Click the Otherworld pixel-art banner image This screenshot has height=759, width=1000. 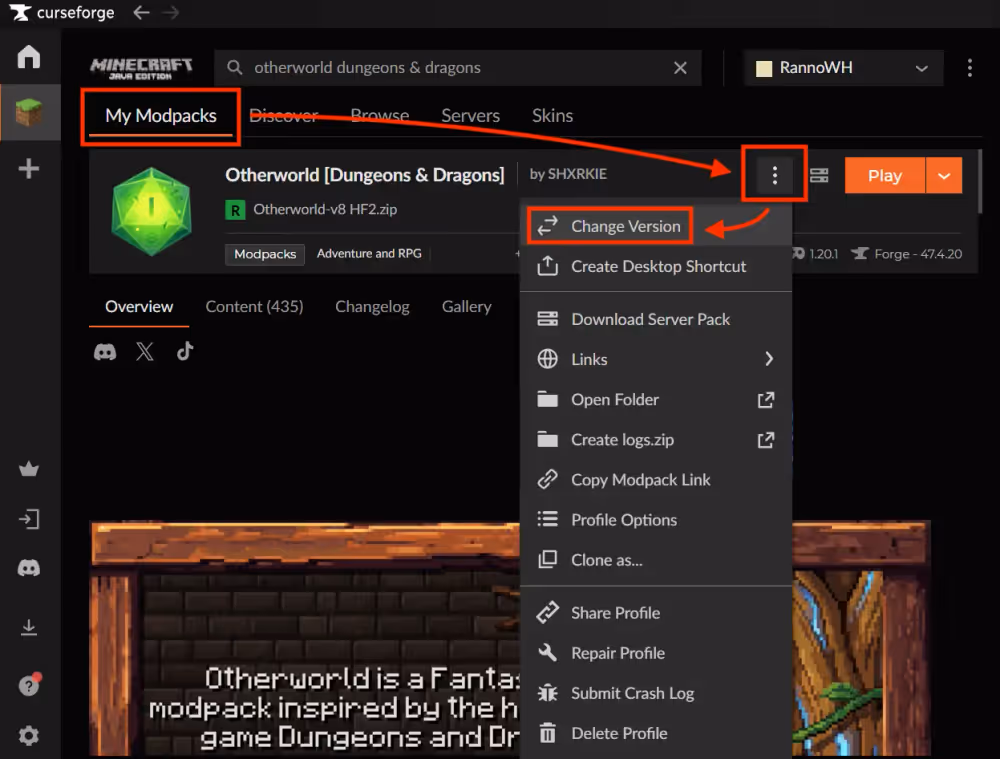click(305, 639)
